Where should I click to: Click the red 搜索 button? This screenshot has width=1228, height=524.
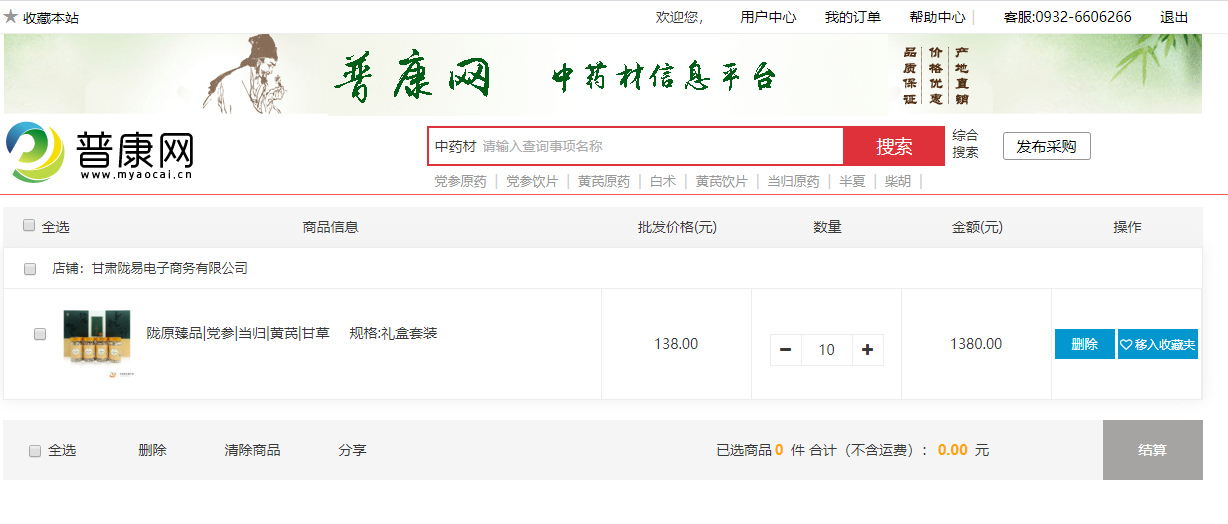coord(894,147)
